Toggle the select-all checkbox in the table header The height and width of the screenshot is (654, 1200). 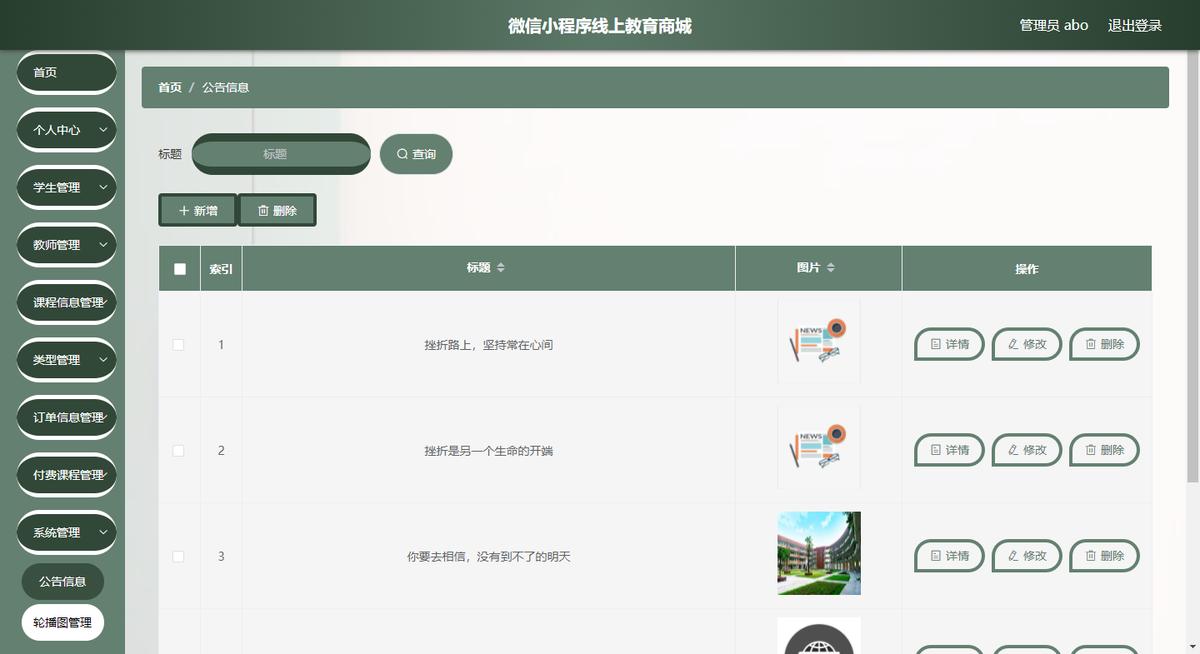(x=179, y=267)
